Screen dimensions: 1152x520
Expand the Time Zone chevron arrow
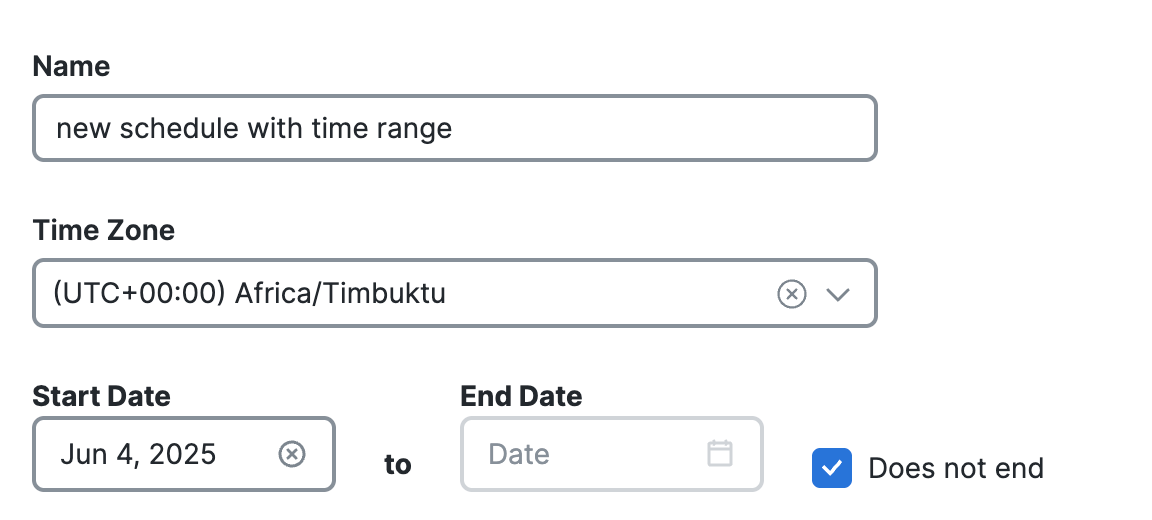coord(838,295)
